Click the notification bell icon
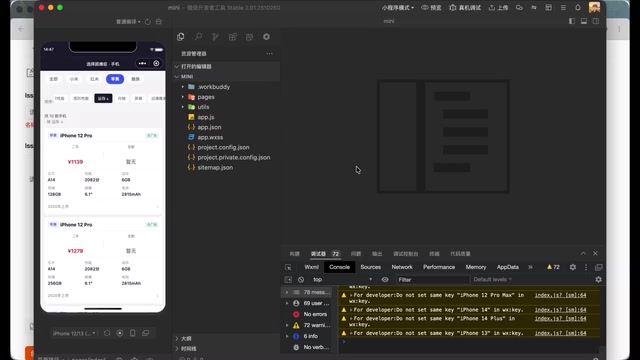Viewport: 640px width, 360px height. (x=578, y=8)
